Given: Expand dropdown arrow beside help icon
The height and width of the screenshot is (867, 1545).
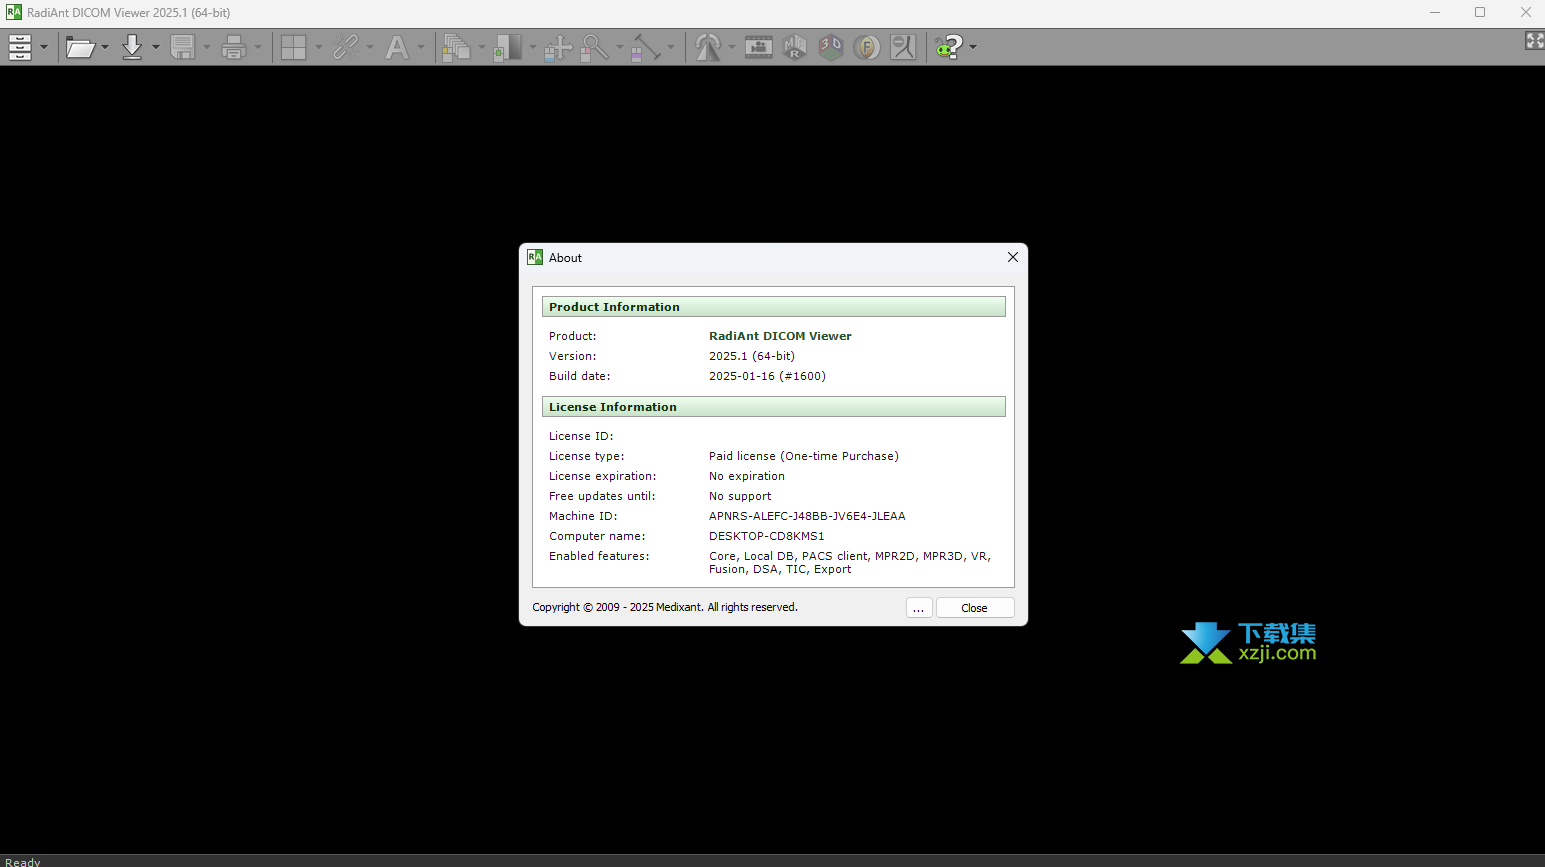Looking at the screenshot, I should click(973, 47).
